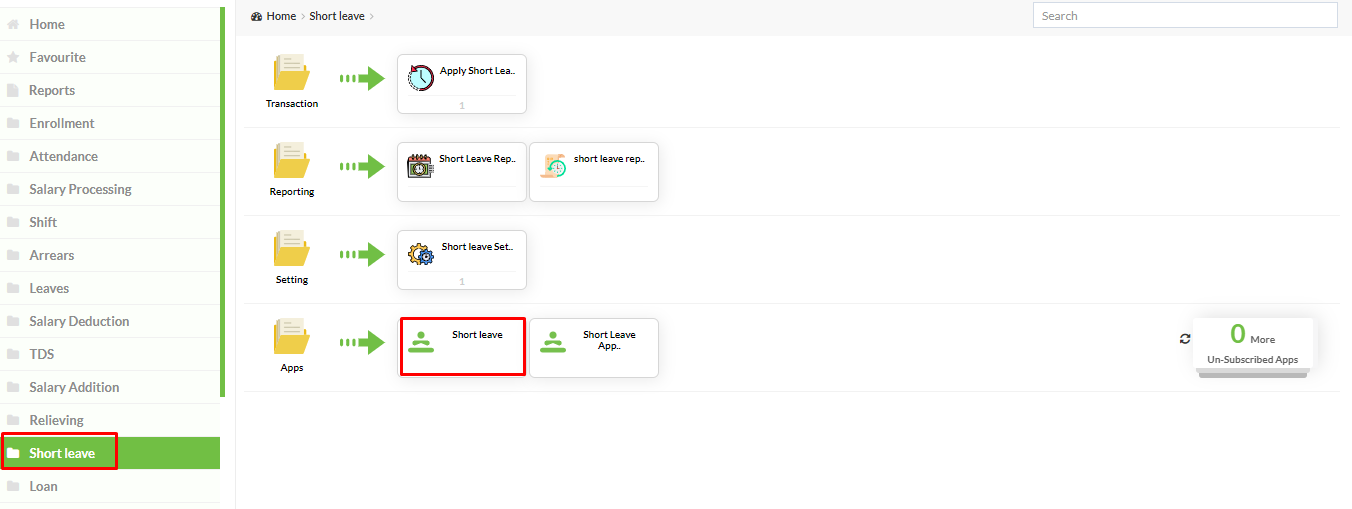Click the Loan folder icon in sidebar
The width and height of the screenshot is (1352, 509).
[13, 486]
